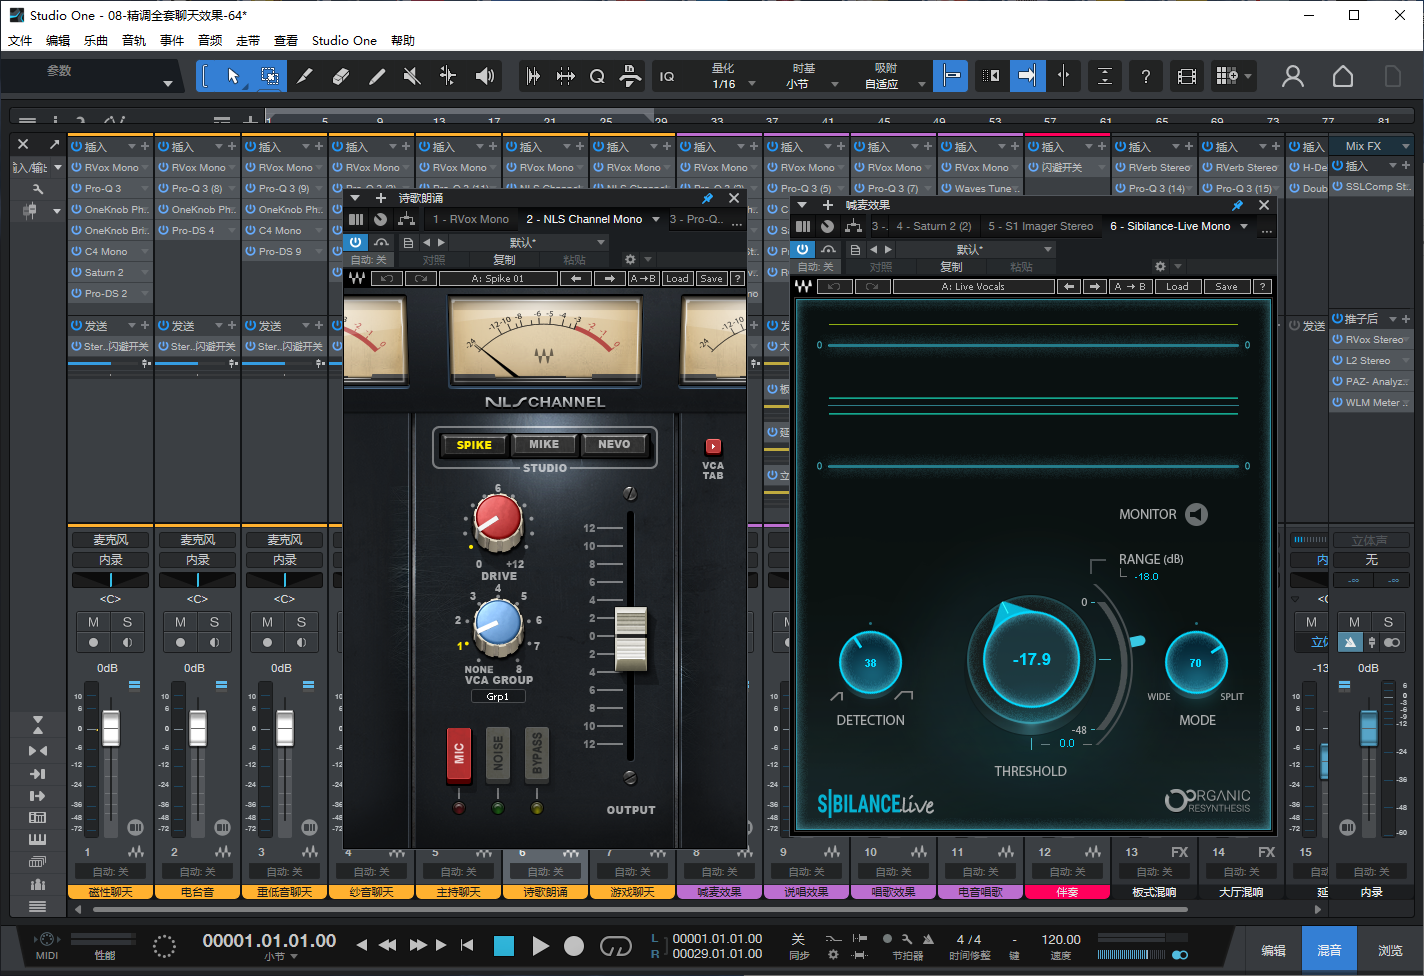This screenshot has width=1424, height=976.
Task: Toggle the loop button in transport
Action: click(615, 946)
